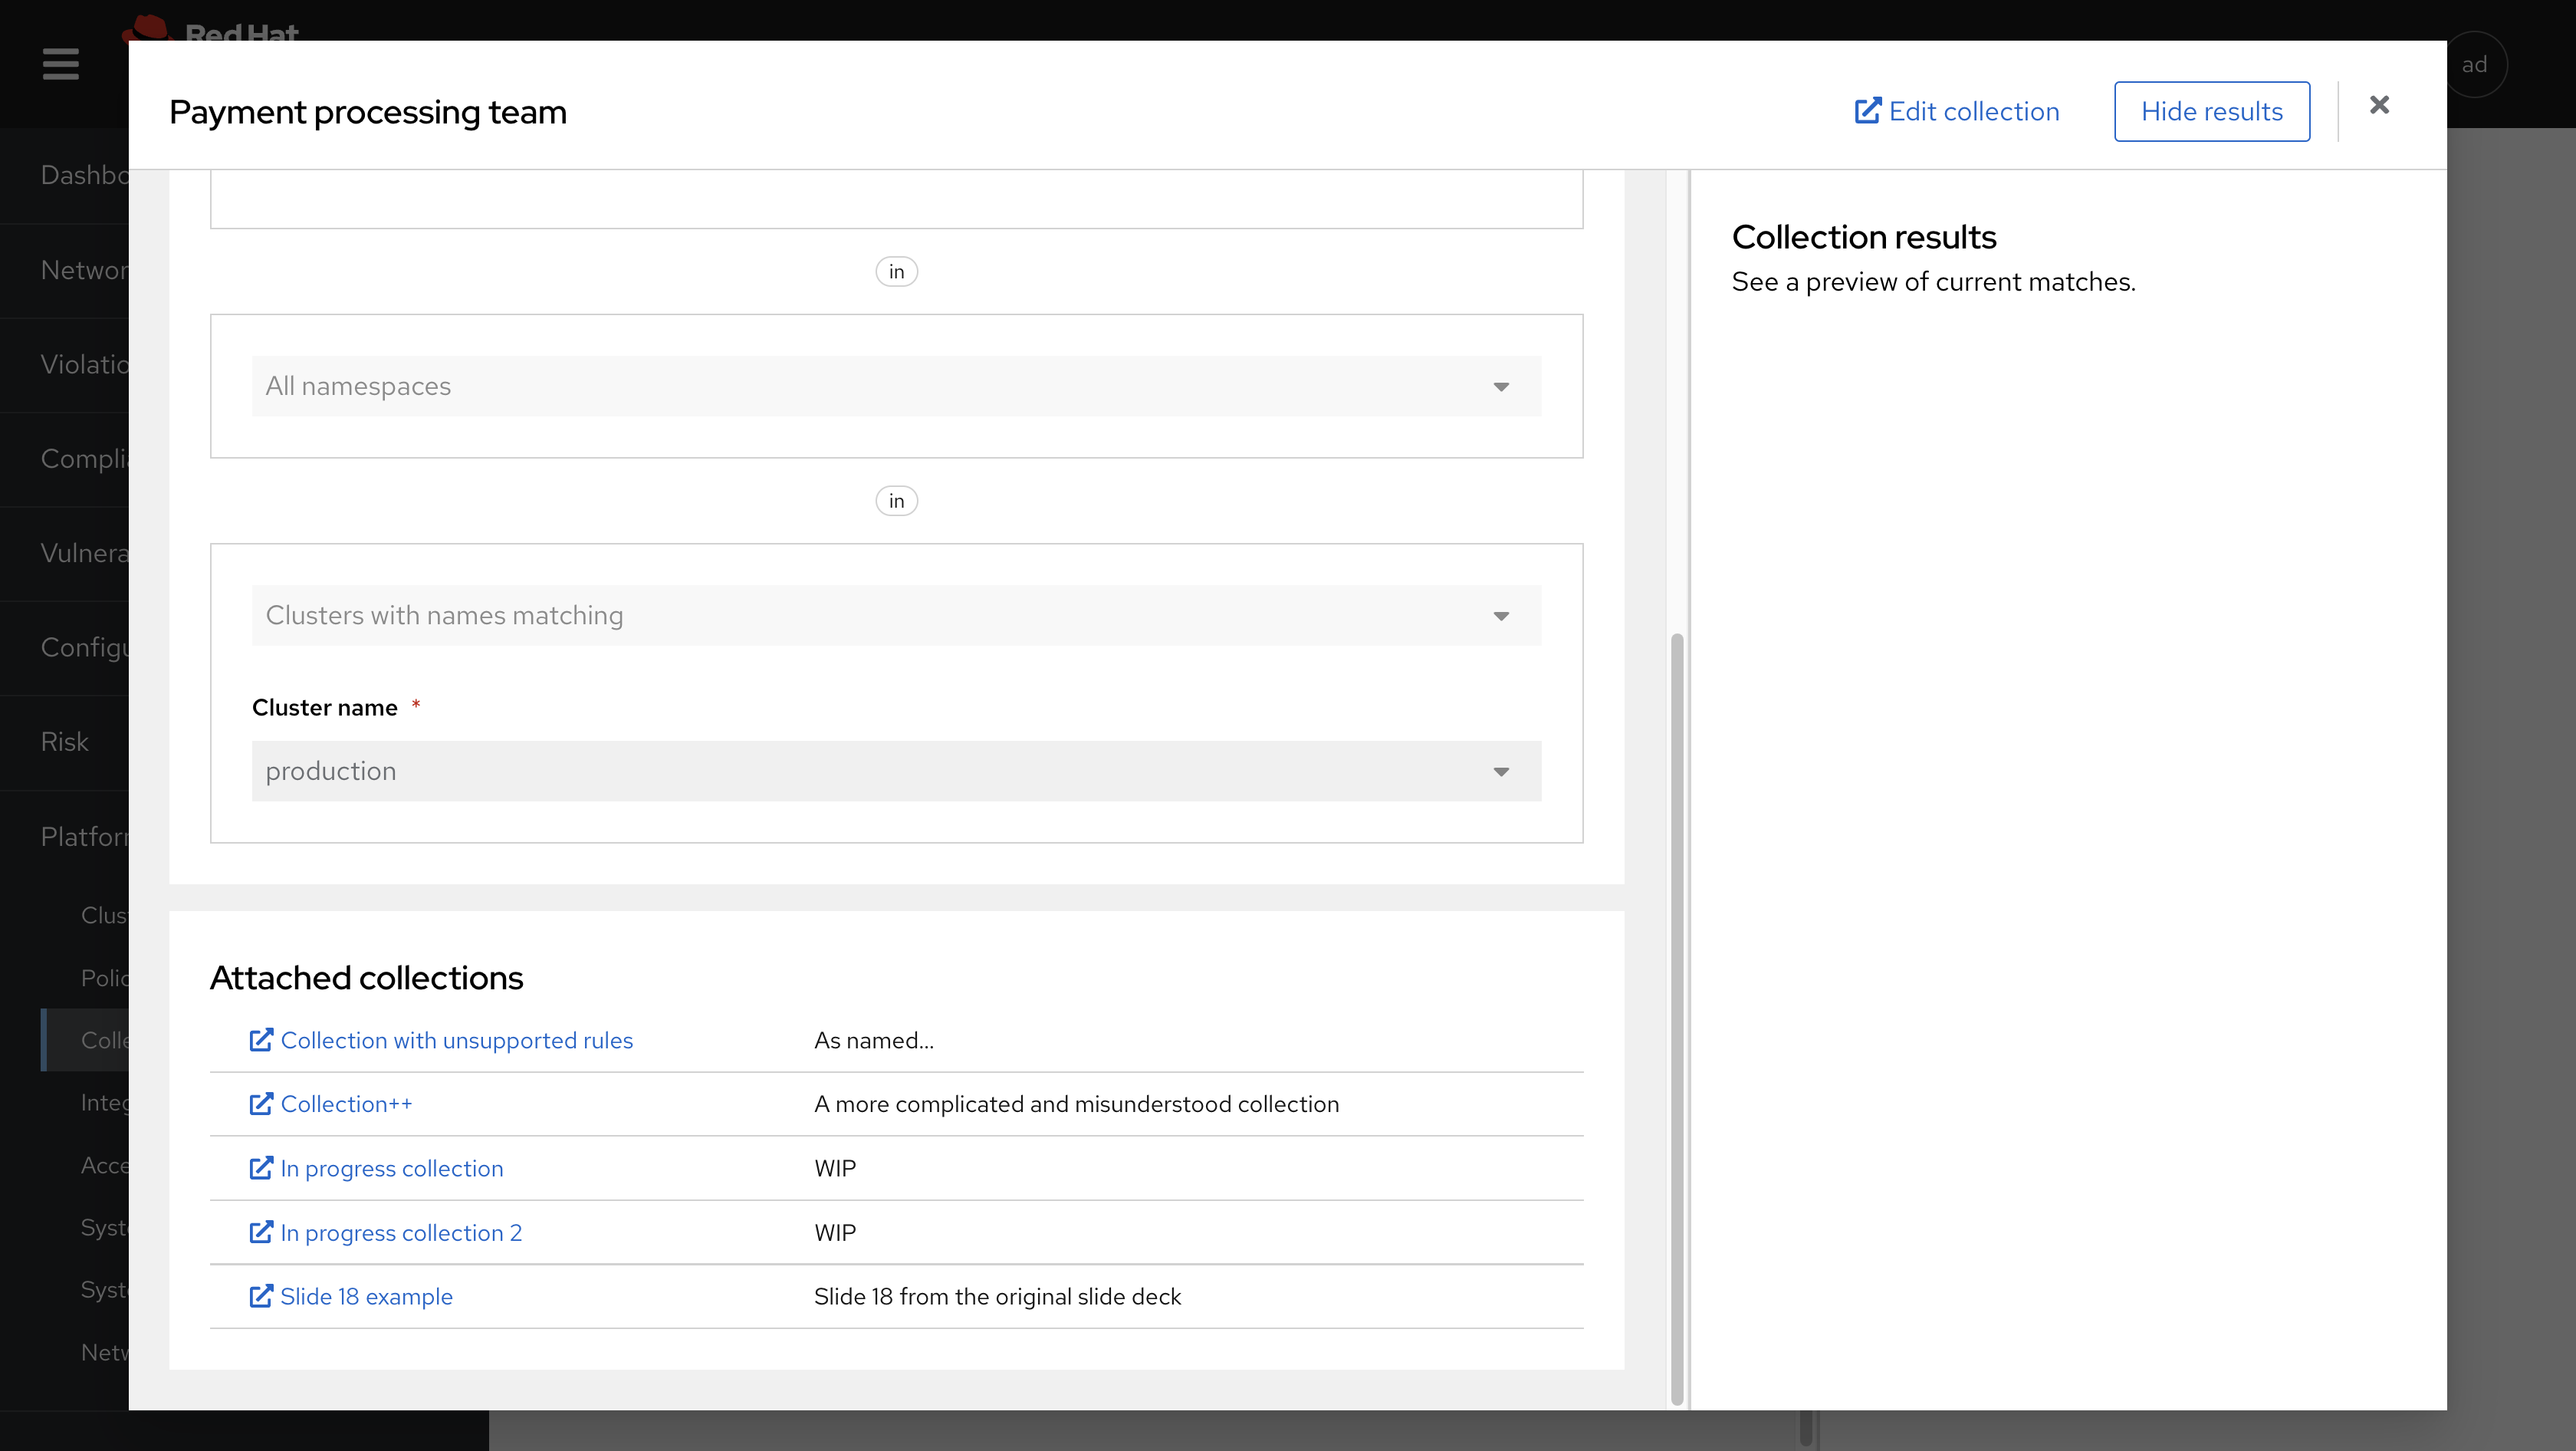The image size is (2576, 1451).
Task: Open the user avatar menu
Action: point(2474,65)
